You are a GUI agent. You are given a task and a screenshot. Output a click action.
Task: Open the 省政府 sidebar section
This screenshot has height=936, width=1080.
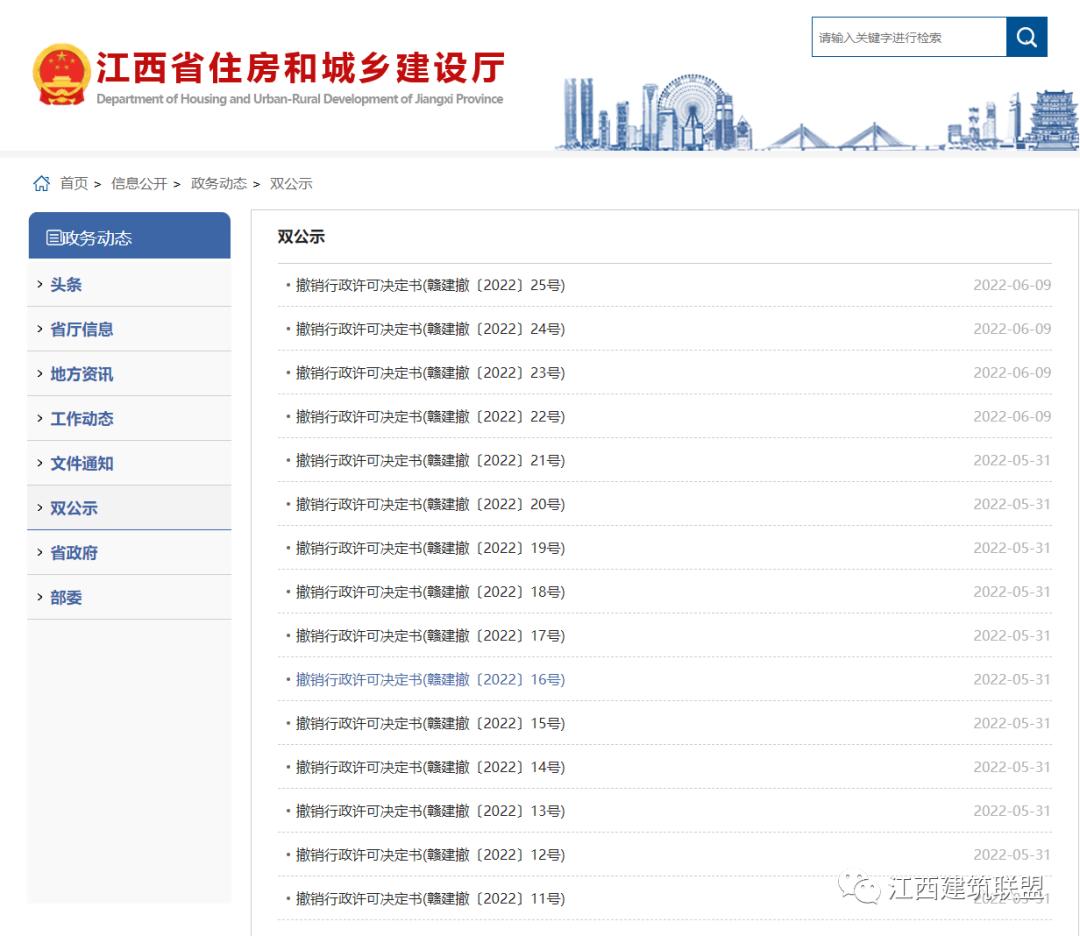pos(72,552)
